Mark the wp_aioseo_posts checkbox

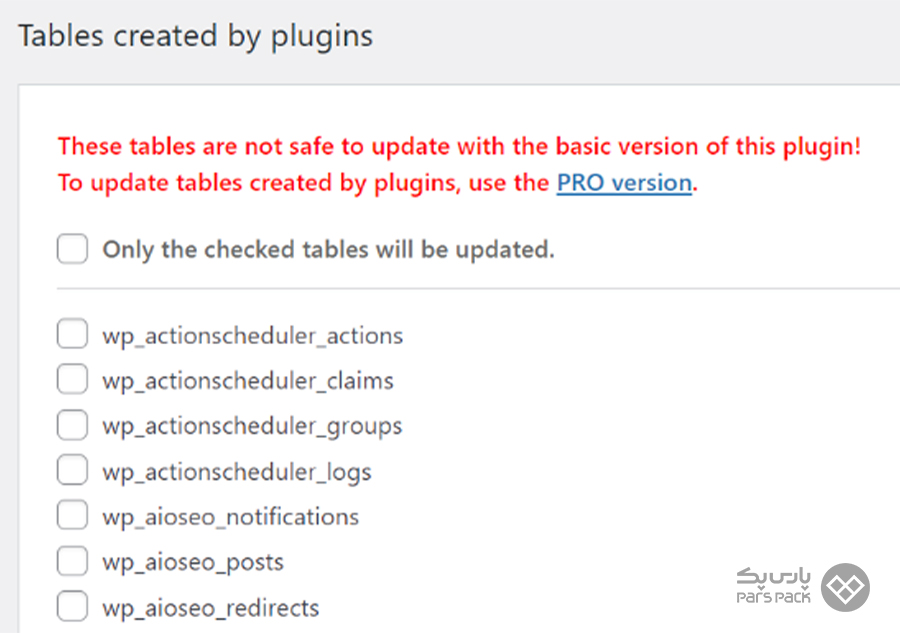[x=72, y=561]
